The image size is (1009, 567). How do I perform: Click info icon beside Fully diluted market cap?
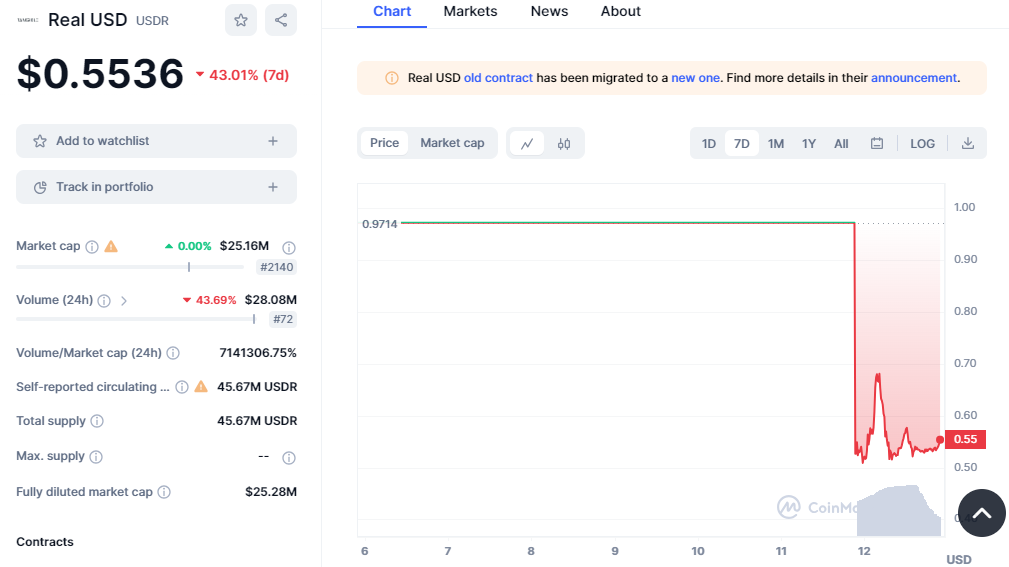pos(164,492)
